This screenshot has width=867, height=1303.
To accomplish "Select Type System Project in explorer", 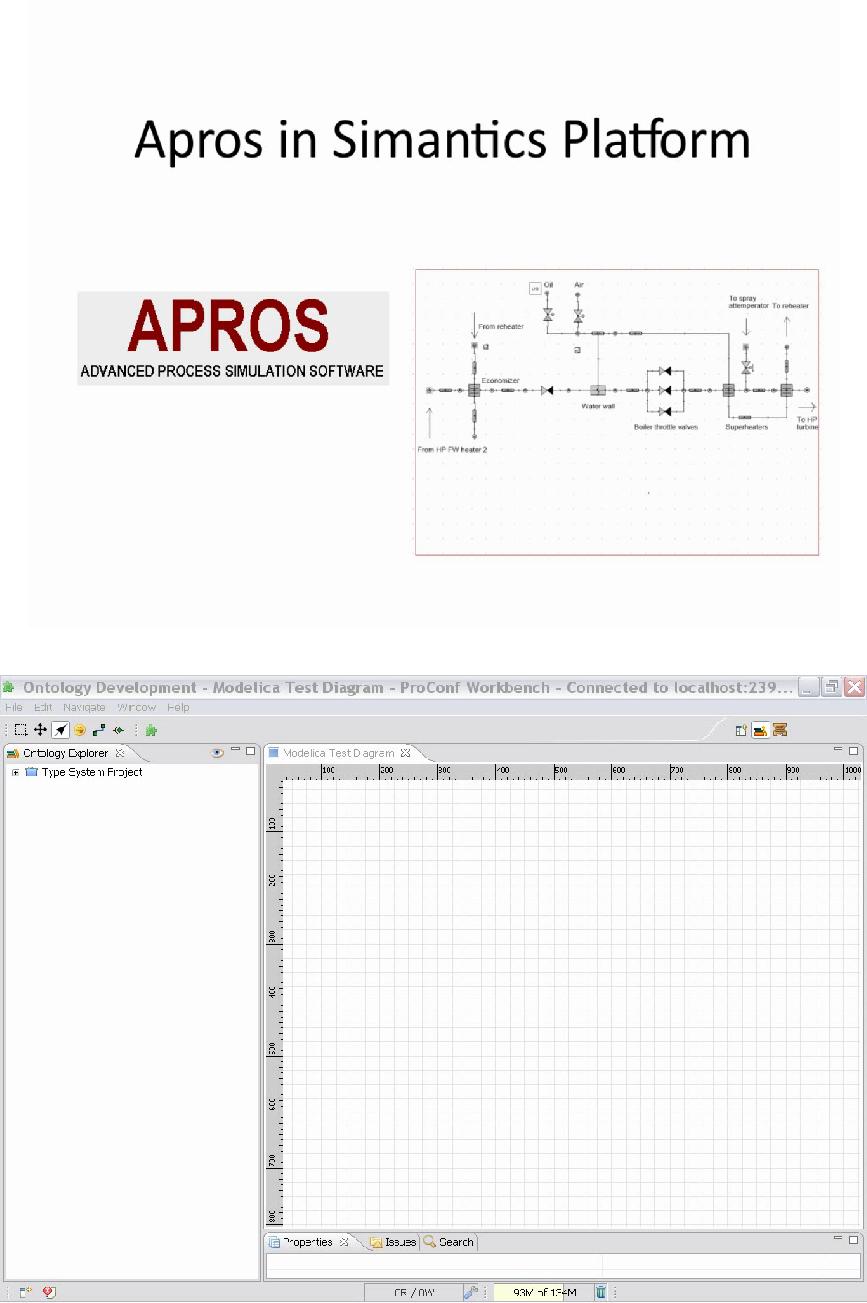I will tap(92, 772).
